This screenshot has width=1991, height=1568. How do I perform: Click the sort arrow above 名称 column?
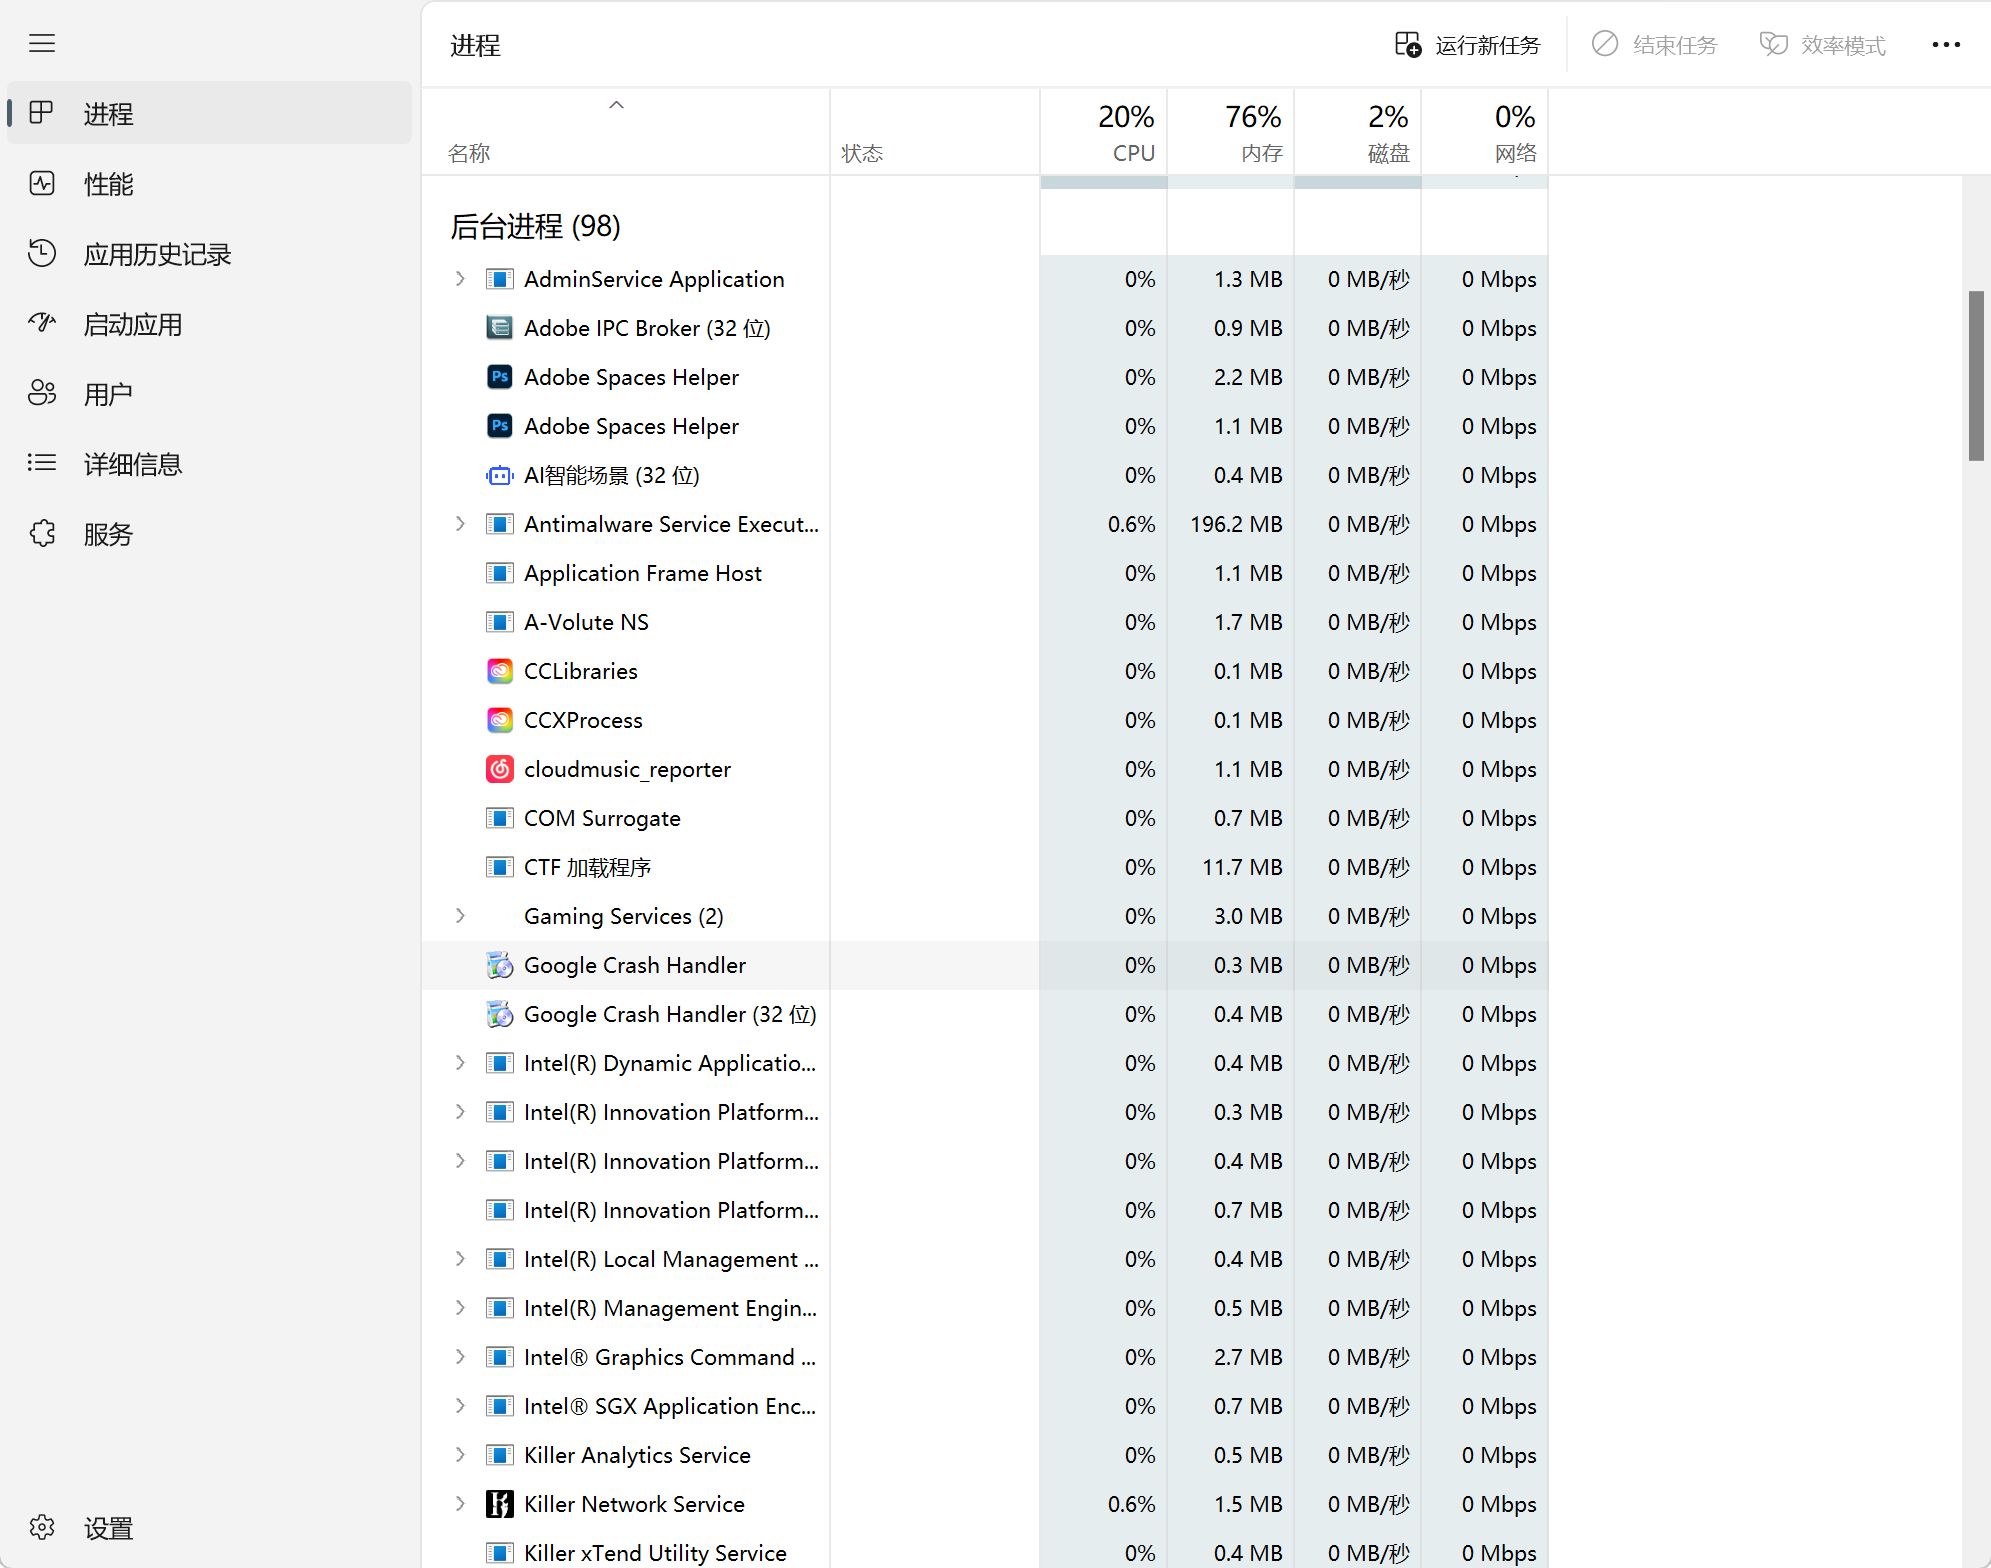click(617, 105)
